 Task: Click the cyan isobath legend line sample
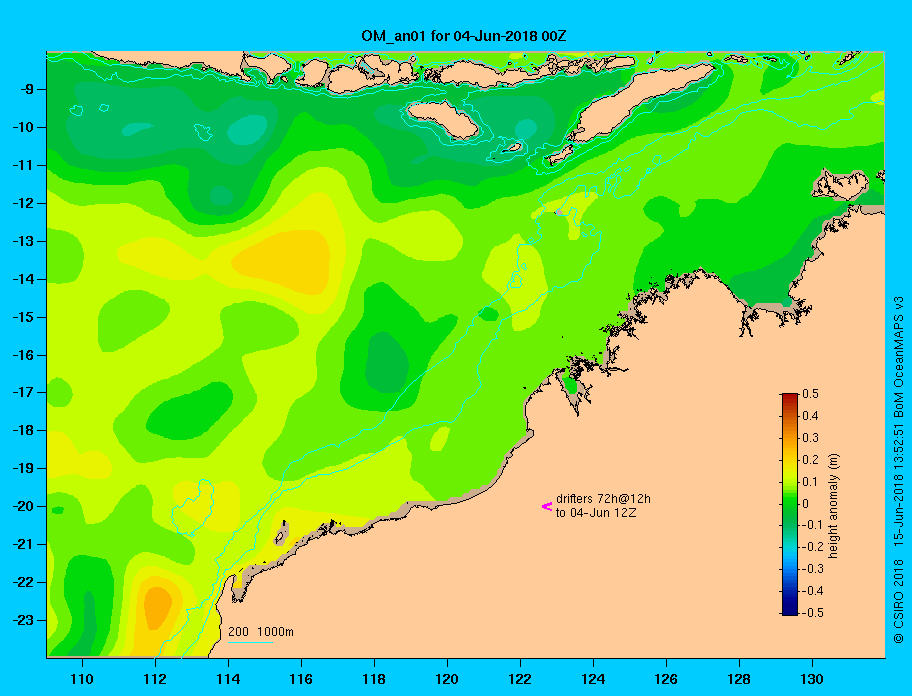click(250, 642)
